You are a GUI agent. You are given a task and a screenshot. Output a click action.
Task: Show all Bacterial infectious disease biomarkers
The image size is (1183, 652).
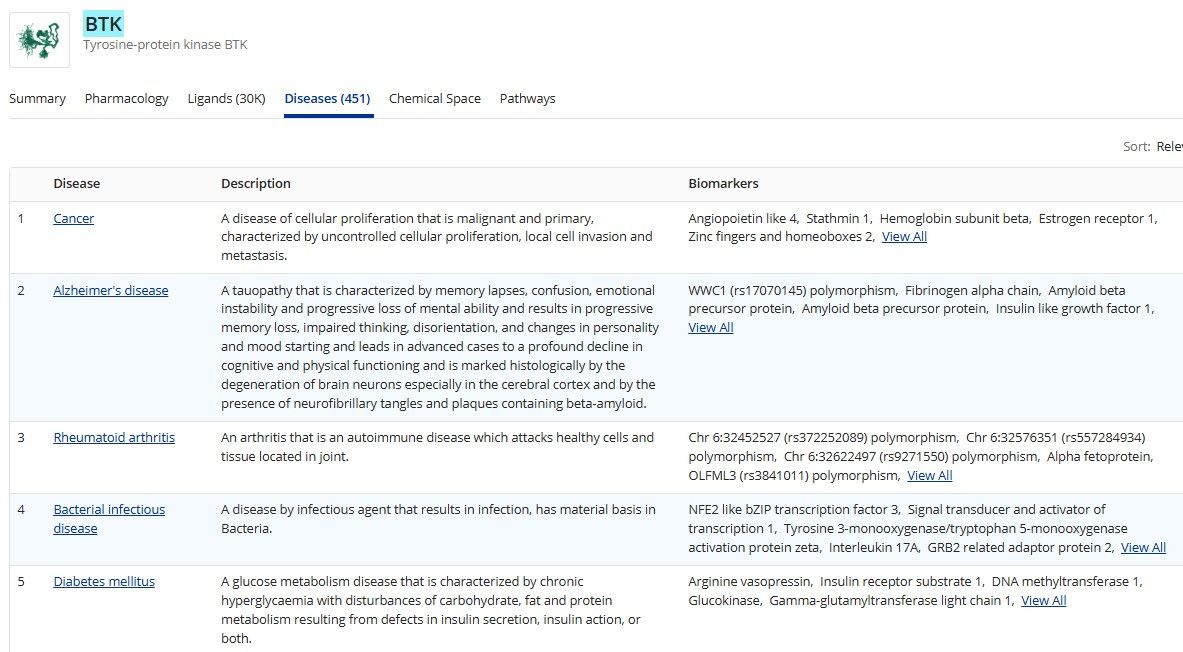1143,548
